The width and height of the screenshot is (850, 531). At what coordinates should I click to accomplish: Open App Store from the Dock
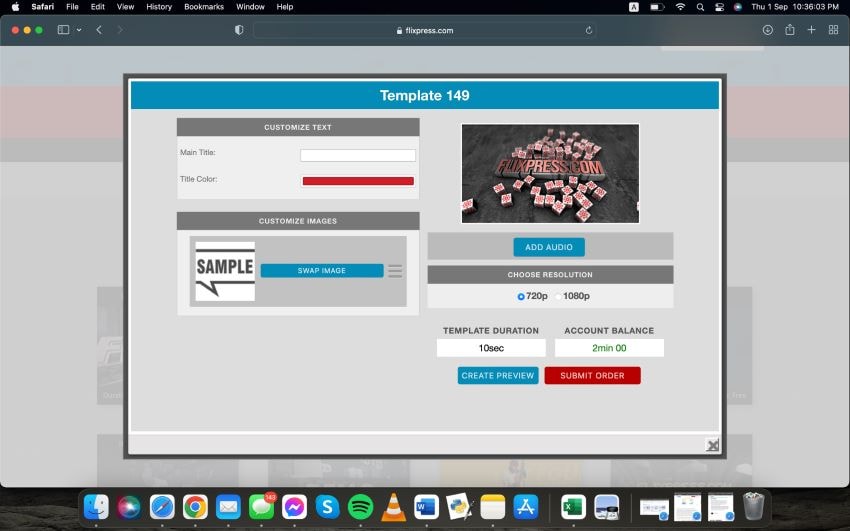pyautogui.click(x=526, y=508)
